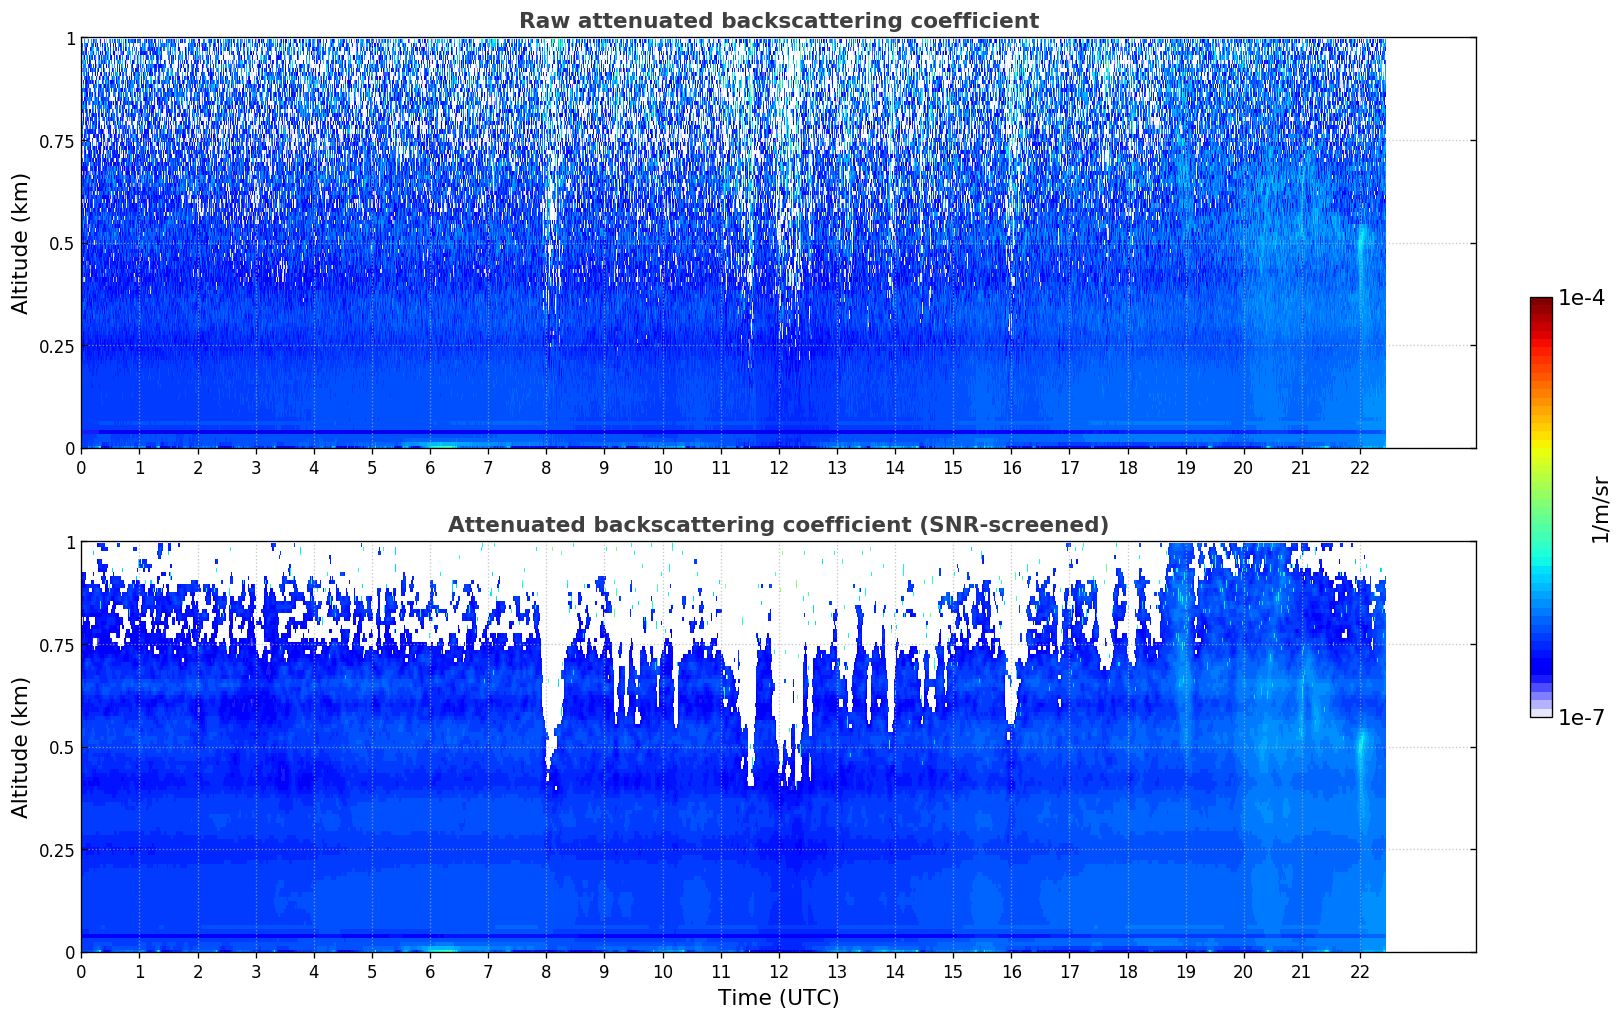Click hour tick 22 under the raw plot

click(x=1360, y=467)
